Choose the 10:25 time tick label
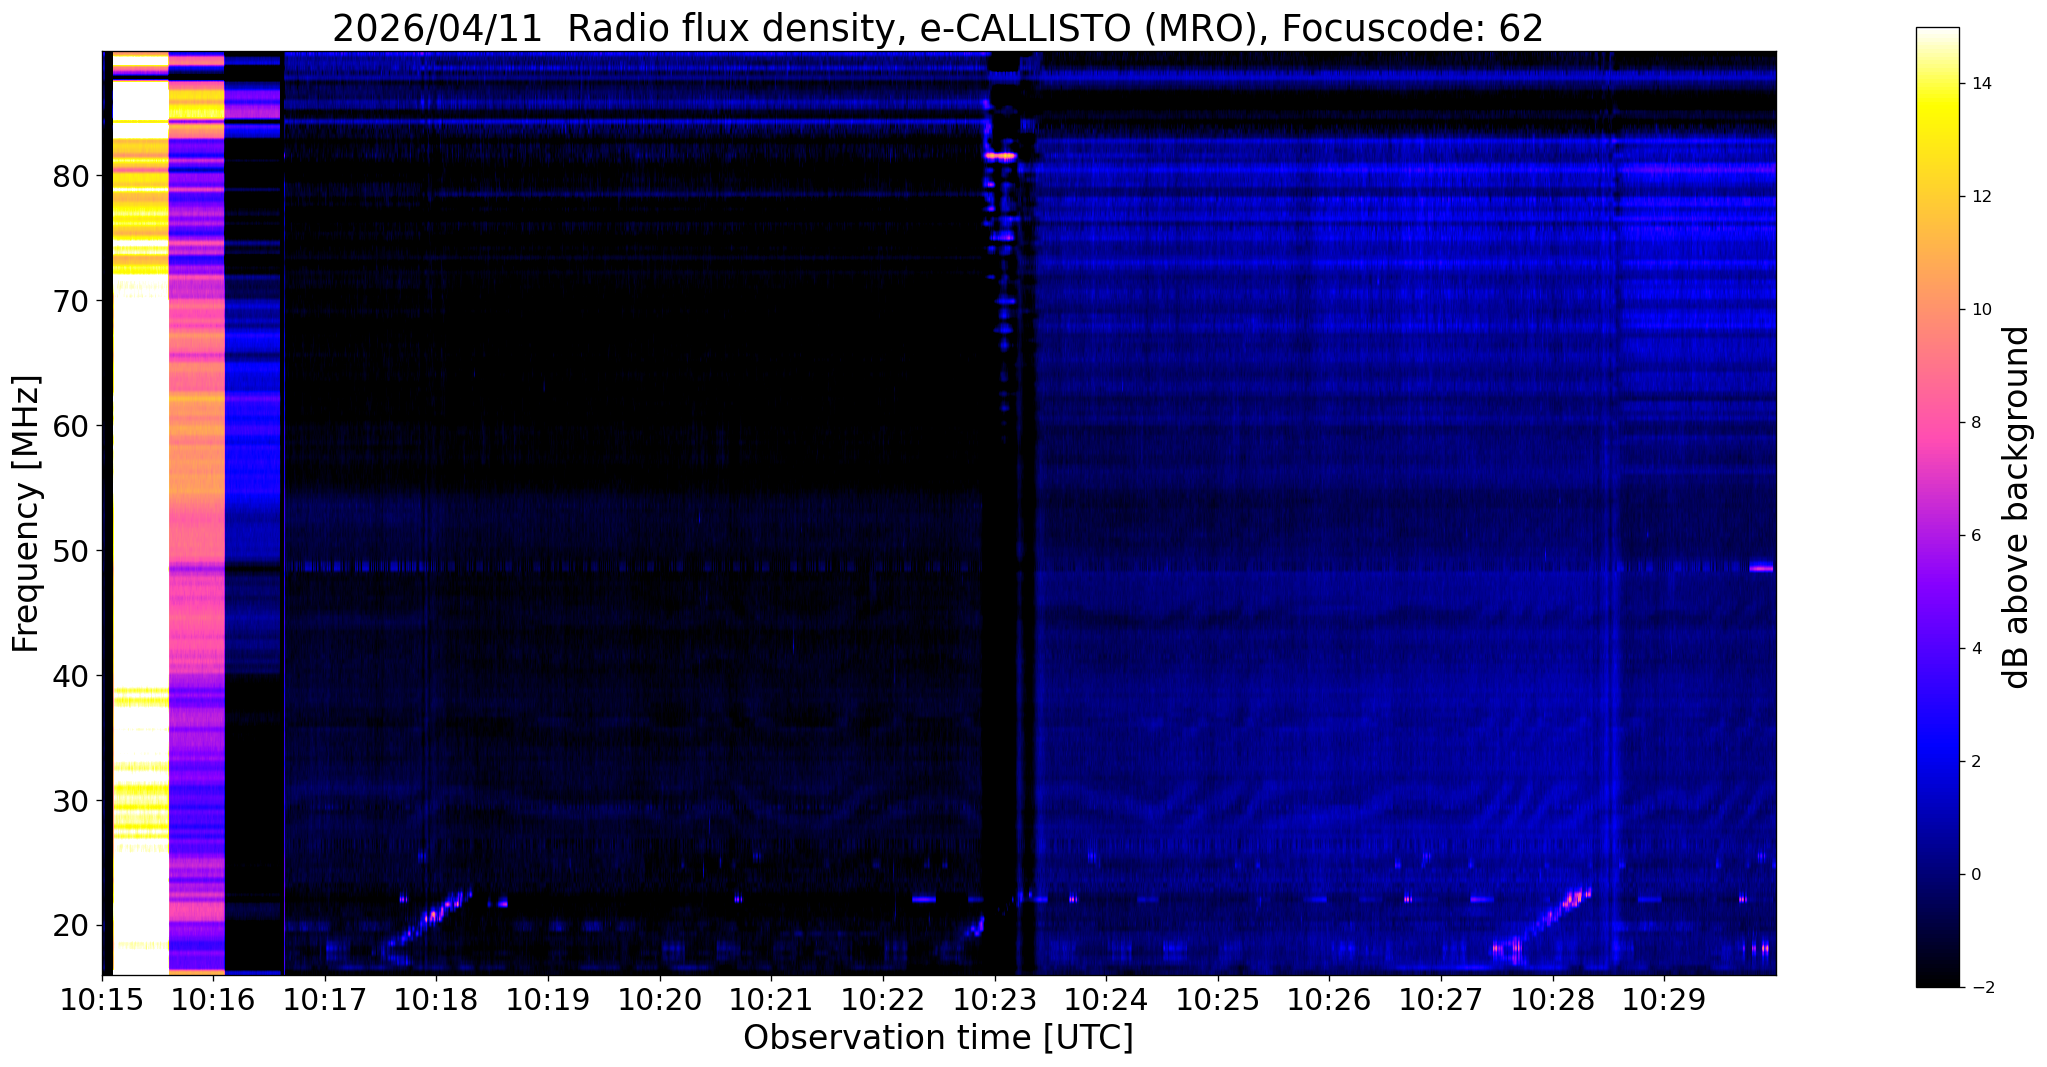 tap(1218, 1000)
